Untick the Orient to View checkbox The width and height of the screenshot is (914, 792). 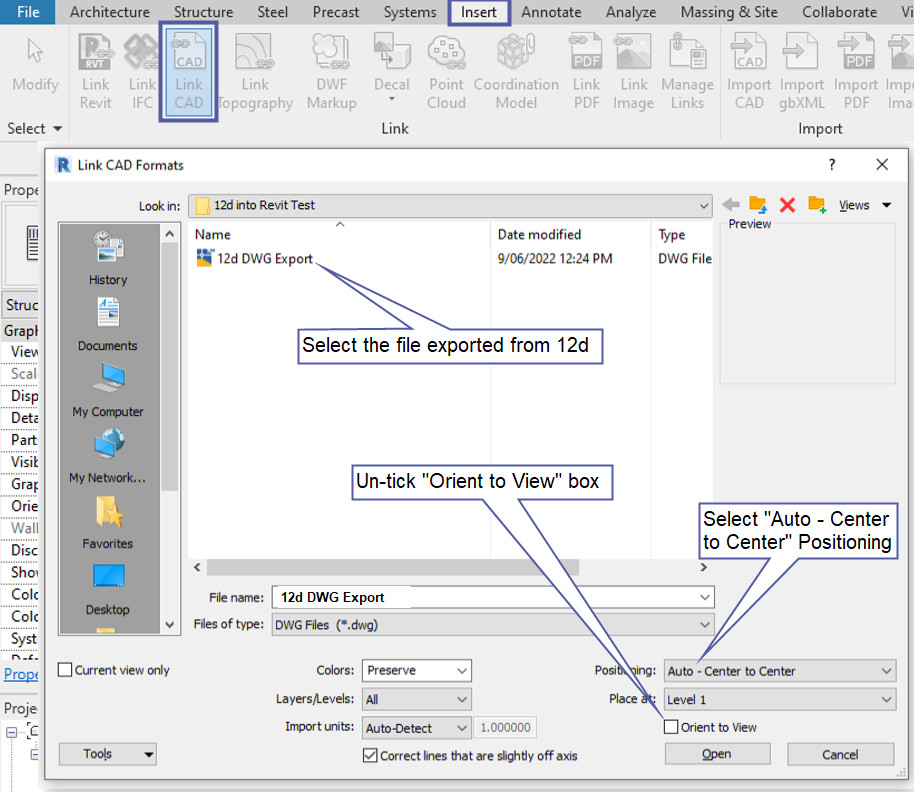tap(672, 727)
